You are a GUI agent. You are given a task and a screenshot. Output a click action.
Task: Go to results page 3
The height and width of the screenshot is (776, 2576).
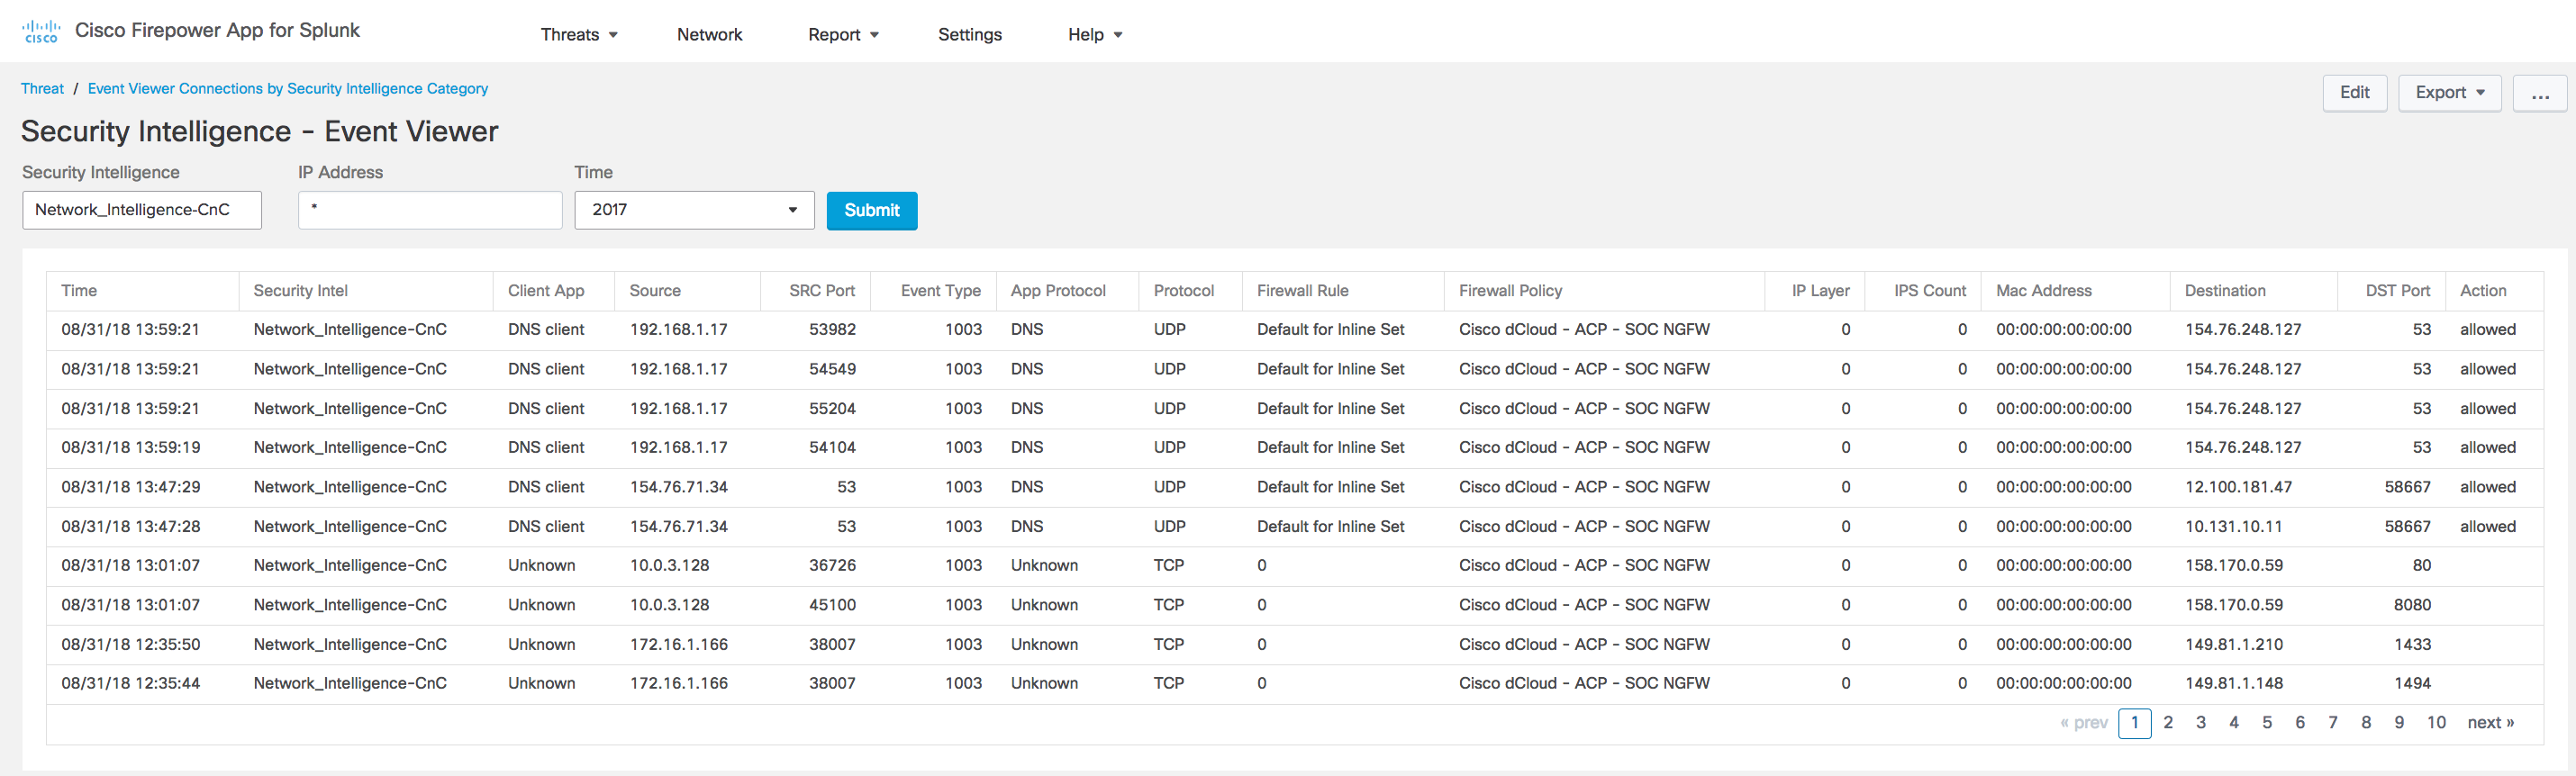[2200, 723]
